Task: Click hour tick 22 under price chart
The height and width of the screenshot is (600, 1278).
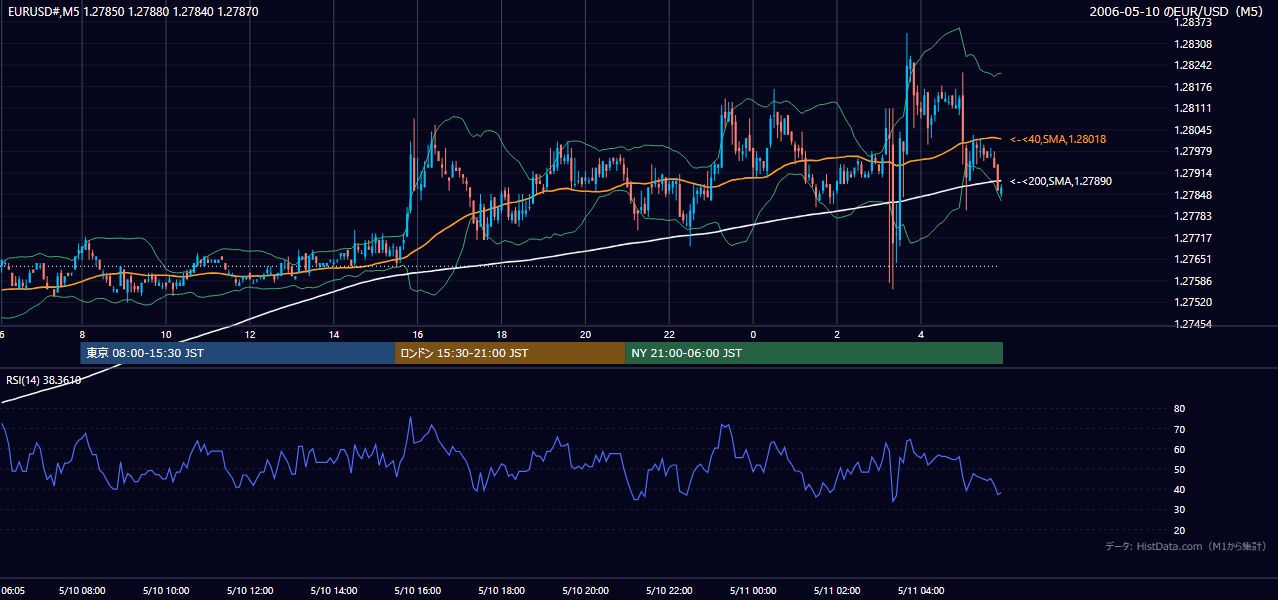Action: tap(670, 334)
